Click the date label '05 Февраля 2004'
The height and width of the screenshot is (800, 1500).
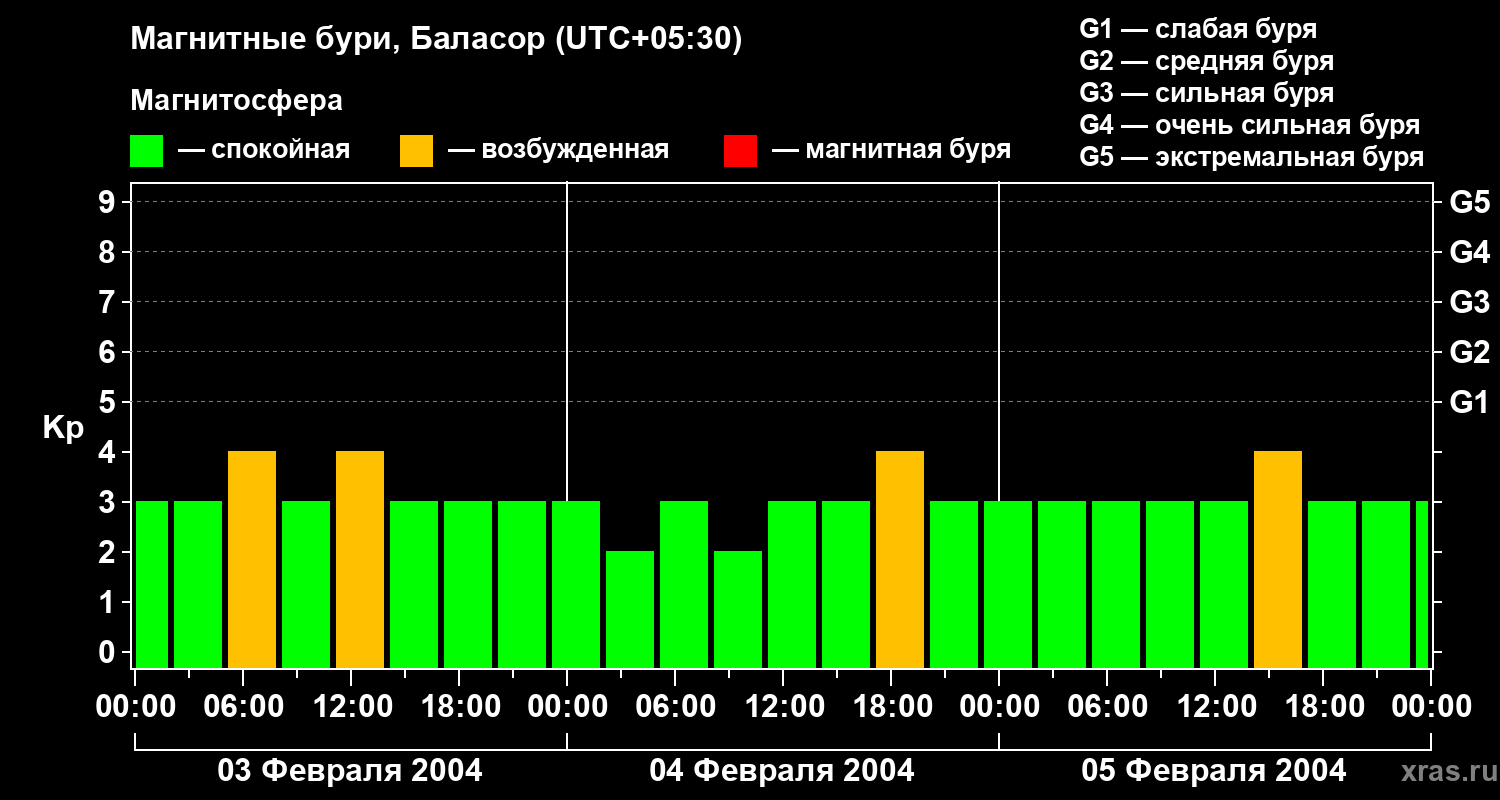[1214, 771]
